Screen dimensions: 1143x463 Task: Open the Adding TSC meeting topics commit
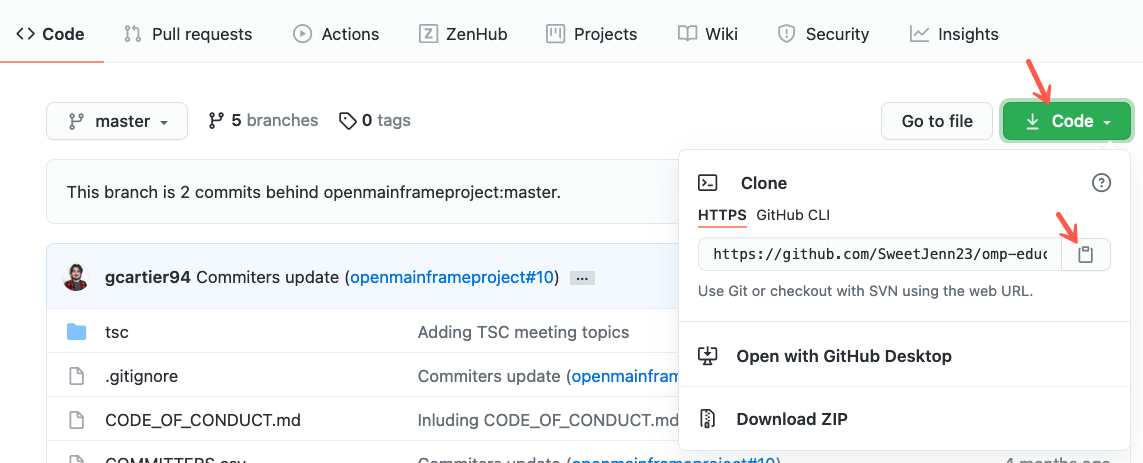[523, 332]
